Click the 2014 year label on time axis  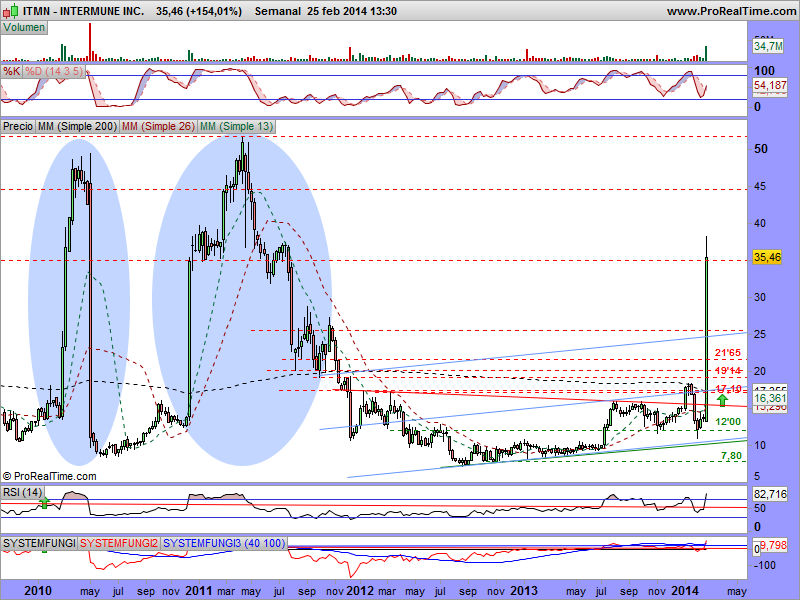686,591
